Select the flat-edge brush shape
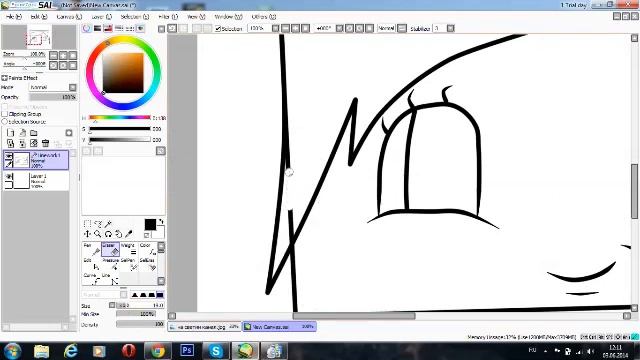The height and width of the screenshot is (360, 640). [160, 295]
